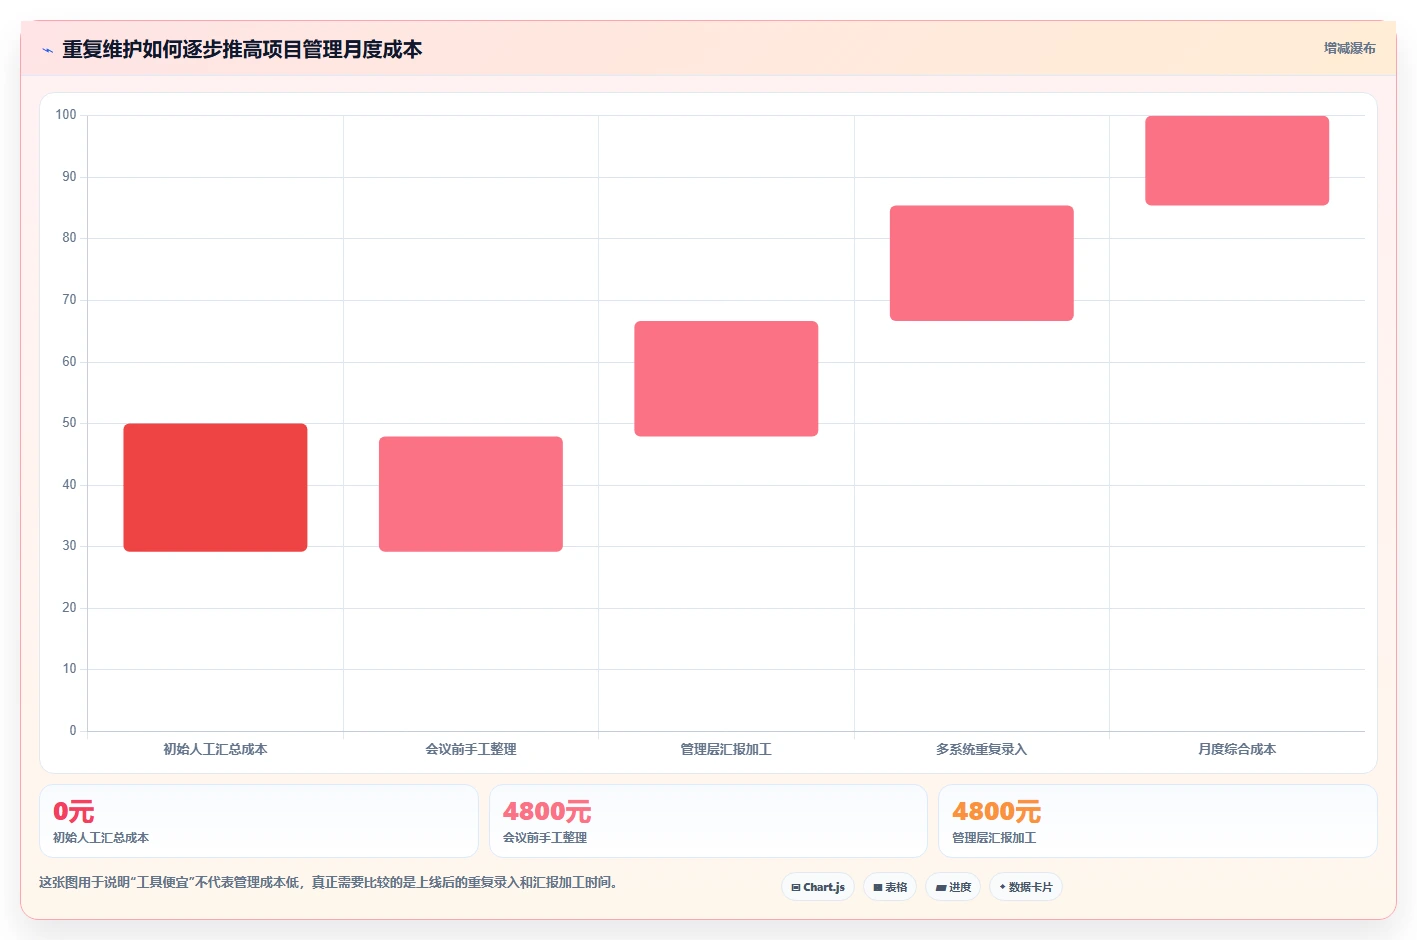
Task: Click the x-axis label 会议前手工整理
Action: (471, 749)
